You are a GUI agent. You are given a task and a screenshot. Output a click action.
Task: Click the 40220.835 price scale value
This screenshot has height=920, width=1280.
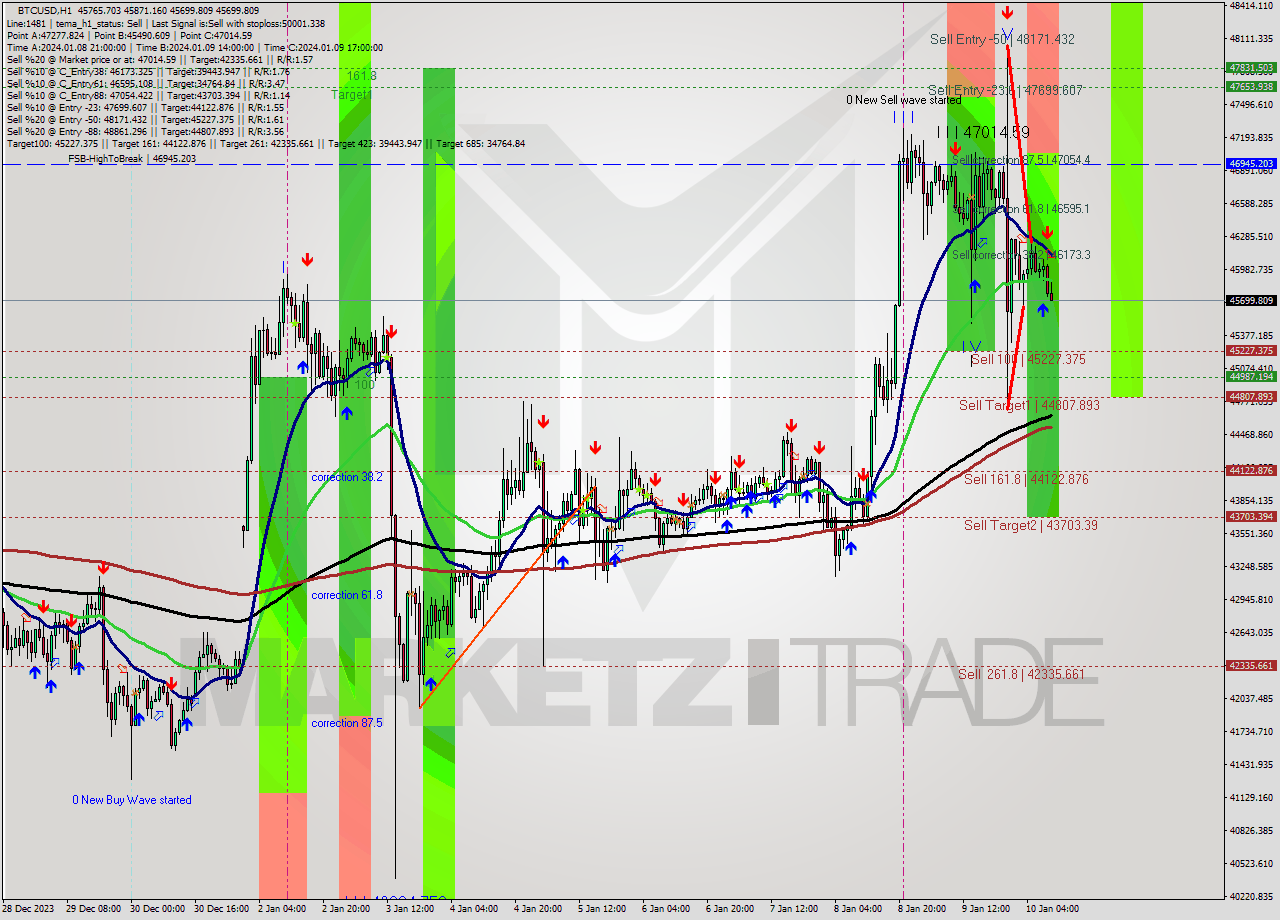coord(1251,896)
